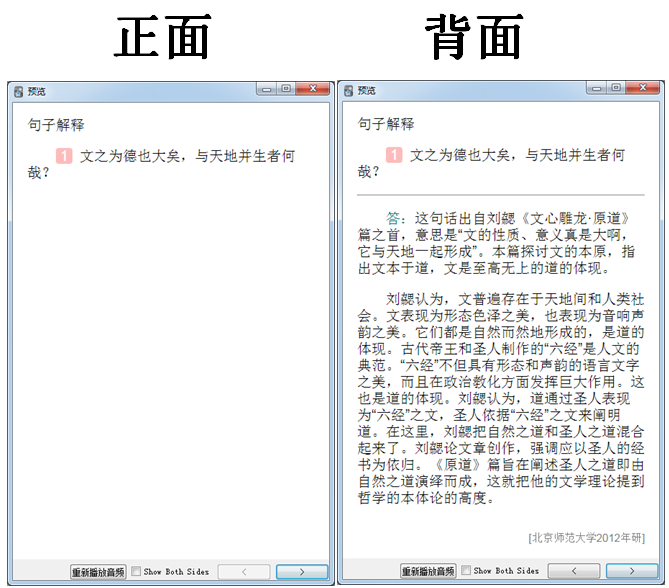This screenshot has width=669, height=588.
Task: Go to next card in left window
Action: tap(302, 572)
